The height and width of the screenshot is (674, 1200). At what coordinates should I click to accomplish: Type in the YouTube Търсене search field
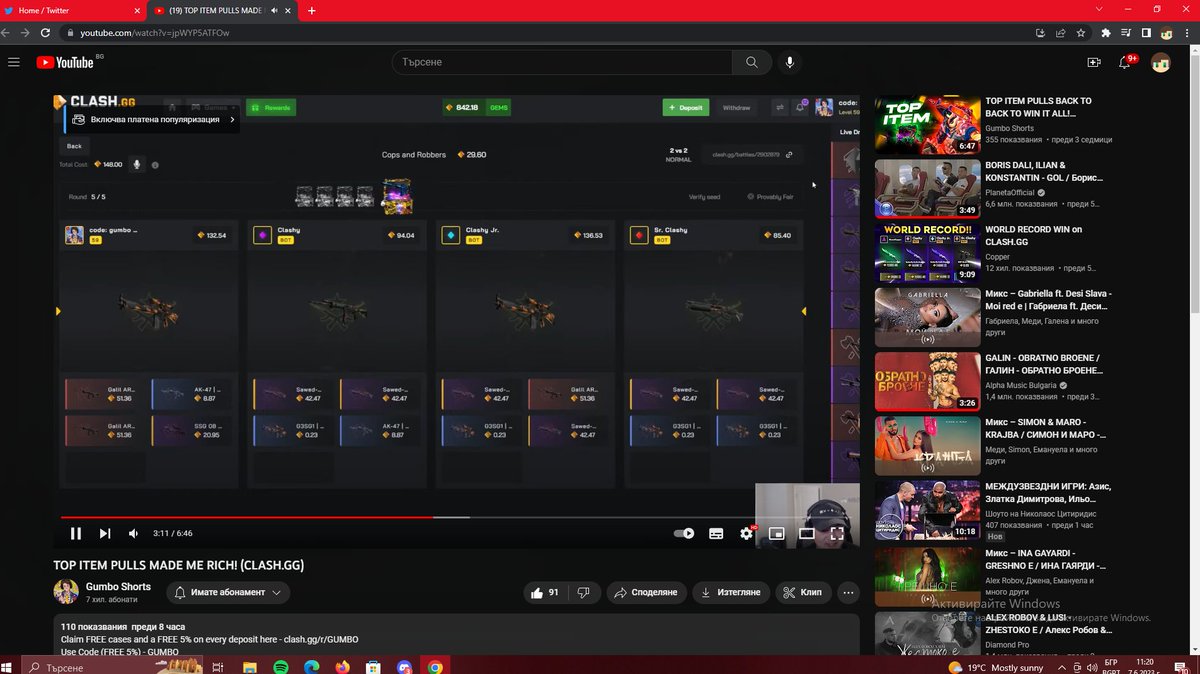point(562,62)
